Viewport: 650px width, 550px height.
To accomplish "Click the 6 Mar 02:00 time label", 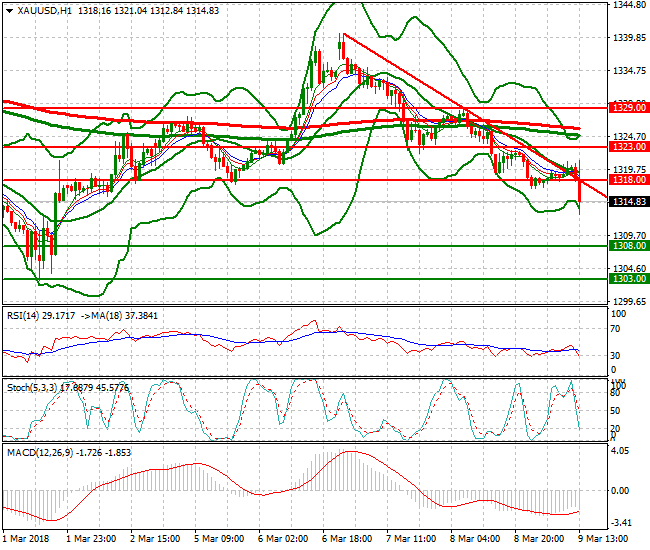I will 283,539.
